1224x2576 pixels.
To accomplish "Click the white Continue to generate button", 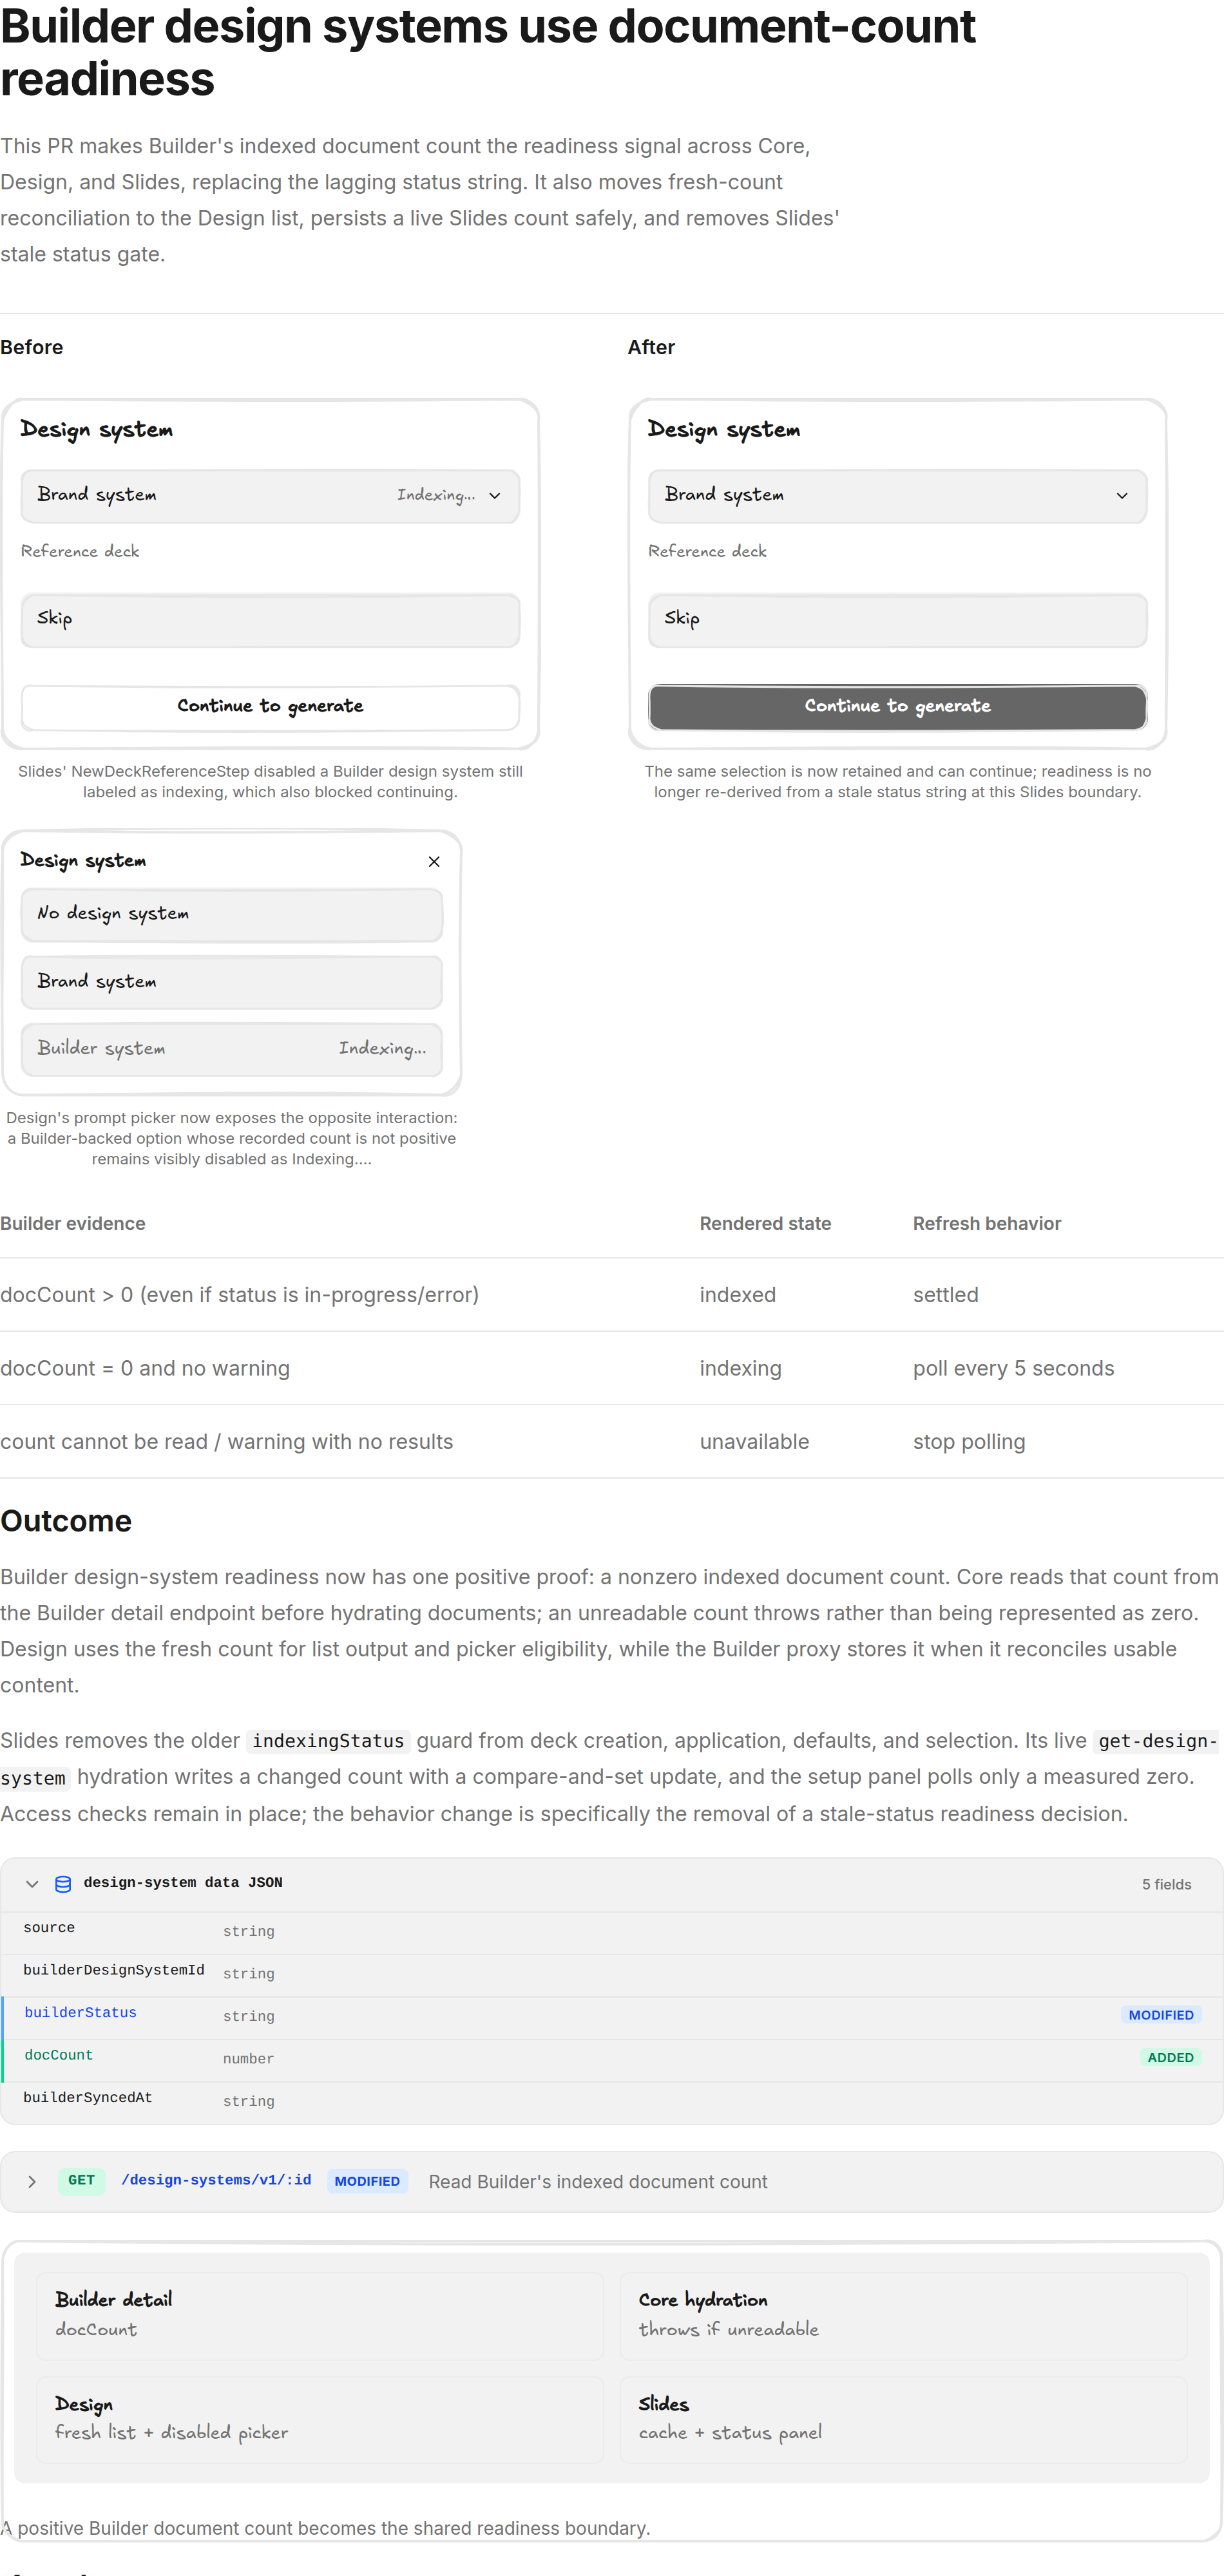I will [x=270, y=707].
